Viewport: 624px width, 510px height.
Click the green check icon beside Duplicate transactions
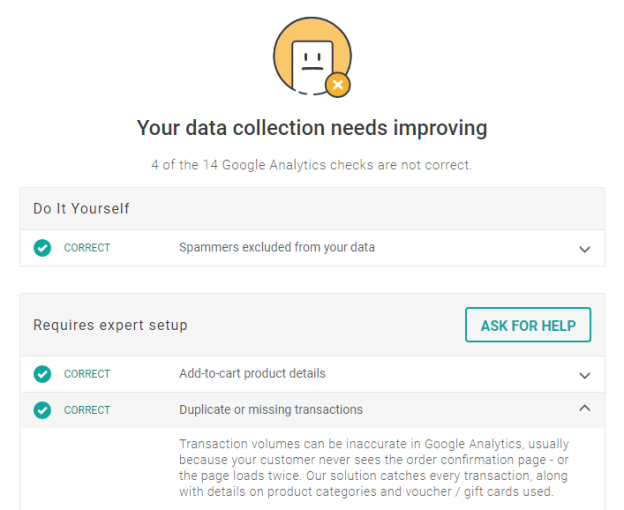click(42, 410)
